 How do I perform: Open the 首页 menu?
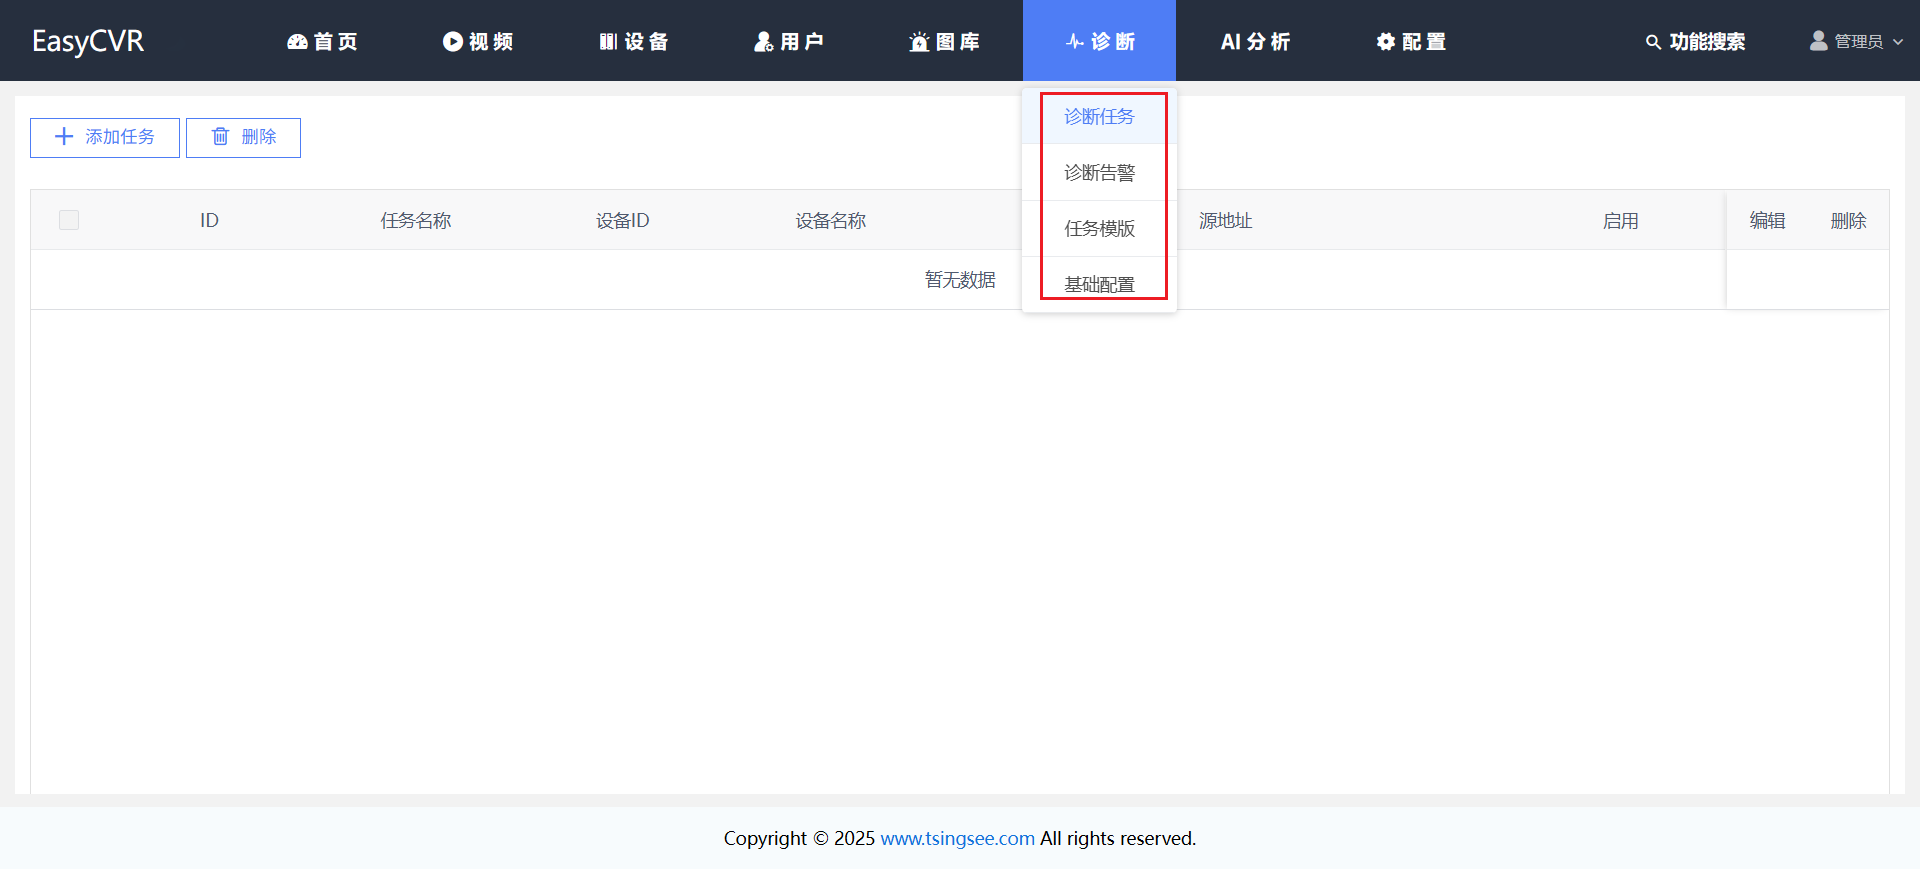click(x=322, y=42)
